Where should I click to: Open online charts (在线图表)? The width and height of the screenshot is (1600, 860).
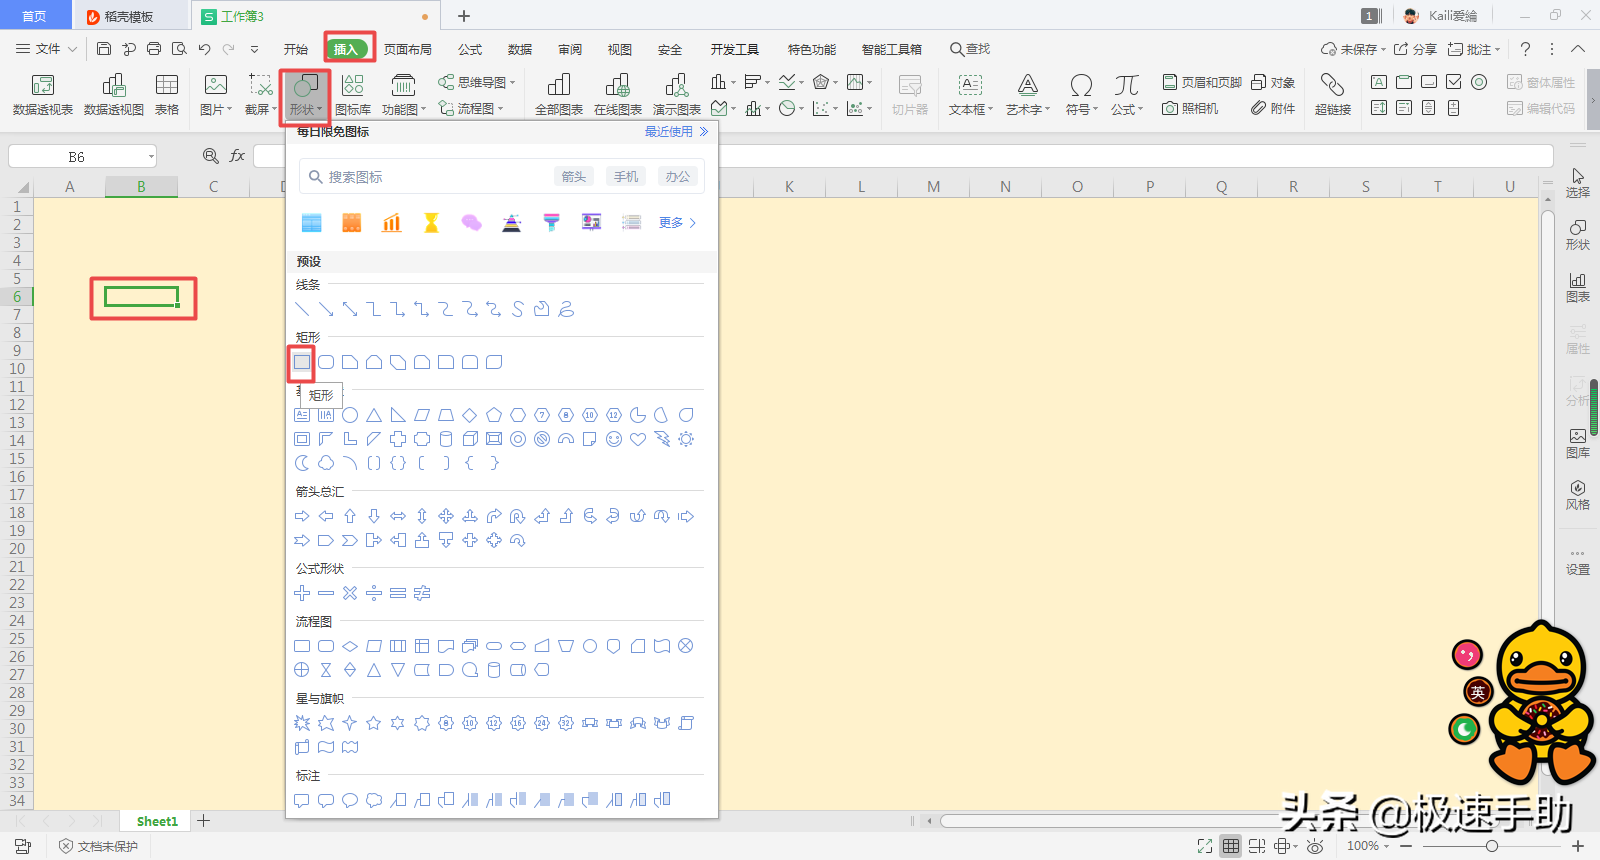[x=618, y=95]
